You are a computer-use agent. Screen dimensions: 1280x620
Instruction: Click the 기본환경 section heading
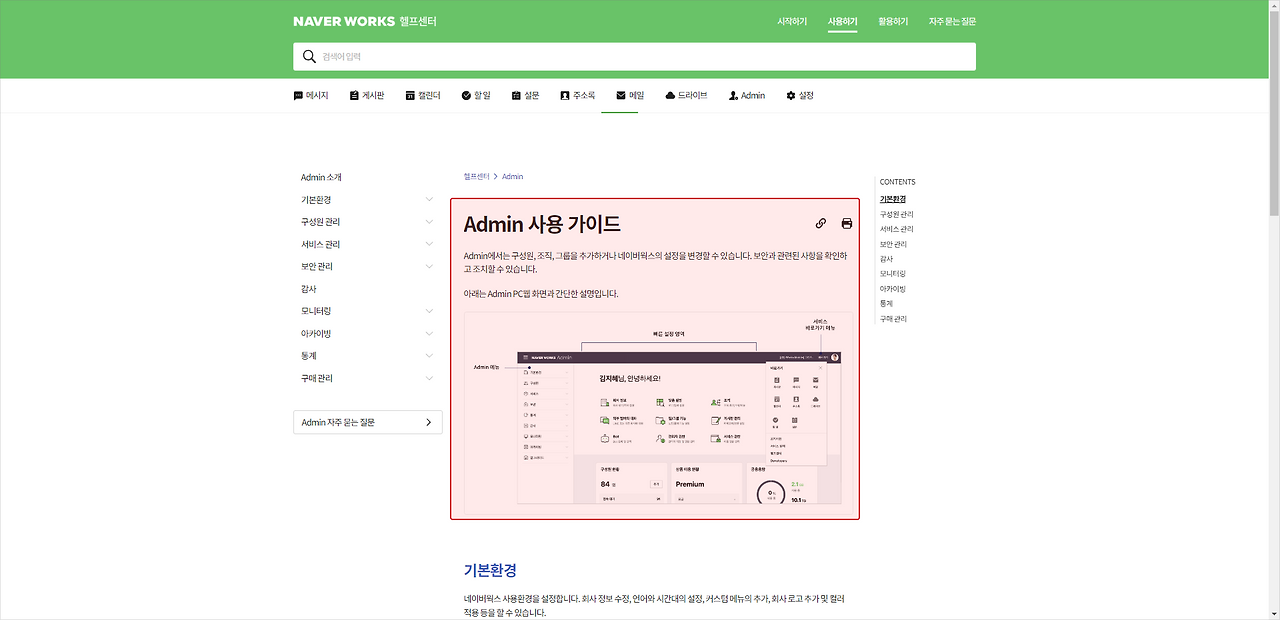pyautogui.click(x=490, y=570)
